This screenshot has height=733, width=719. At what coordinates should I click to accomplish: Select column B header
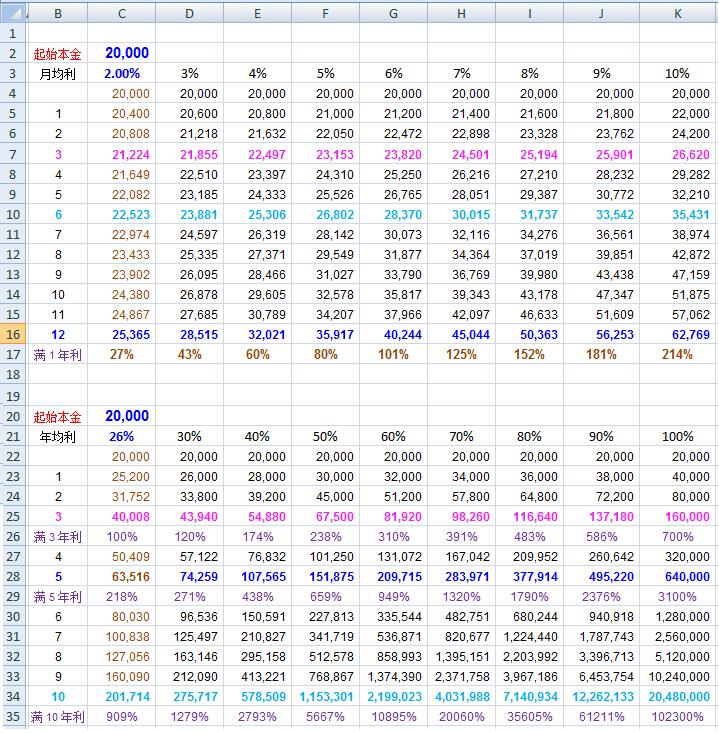57,13
